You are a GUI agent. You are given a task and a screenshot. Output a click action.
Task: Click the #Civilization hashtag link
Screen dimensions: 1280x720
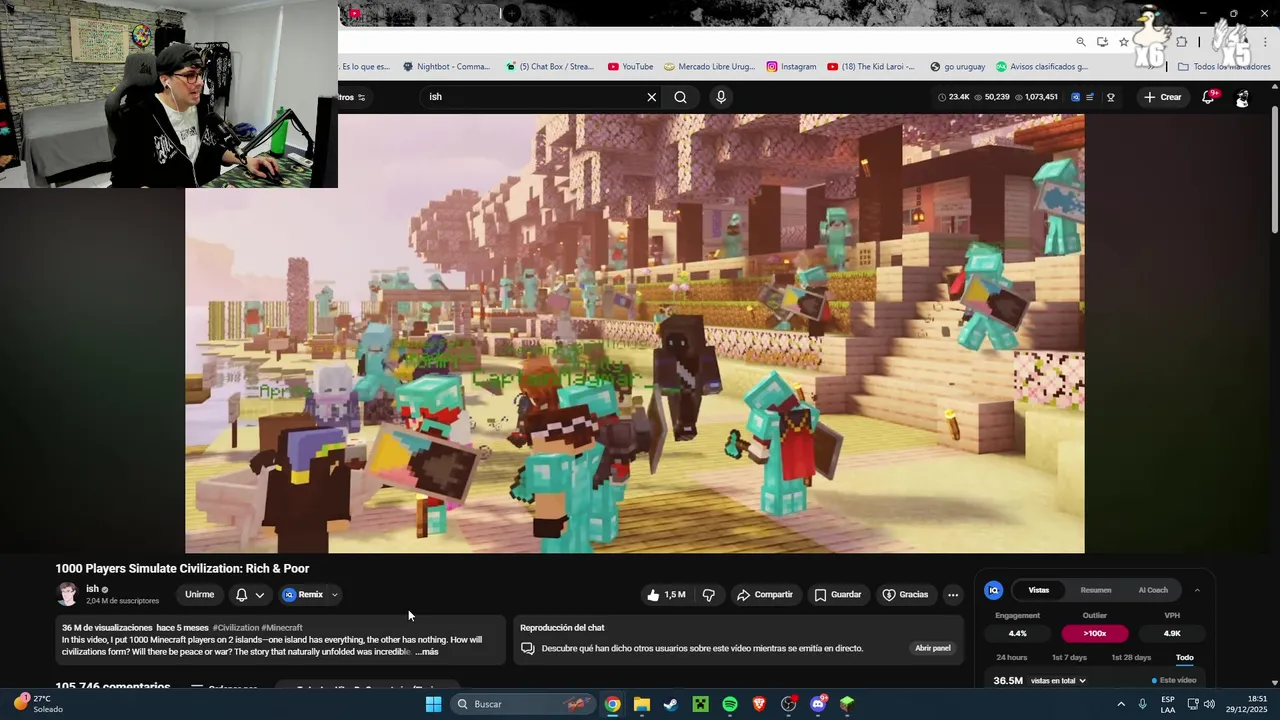point(236,628)
